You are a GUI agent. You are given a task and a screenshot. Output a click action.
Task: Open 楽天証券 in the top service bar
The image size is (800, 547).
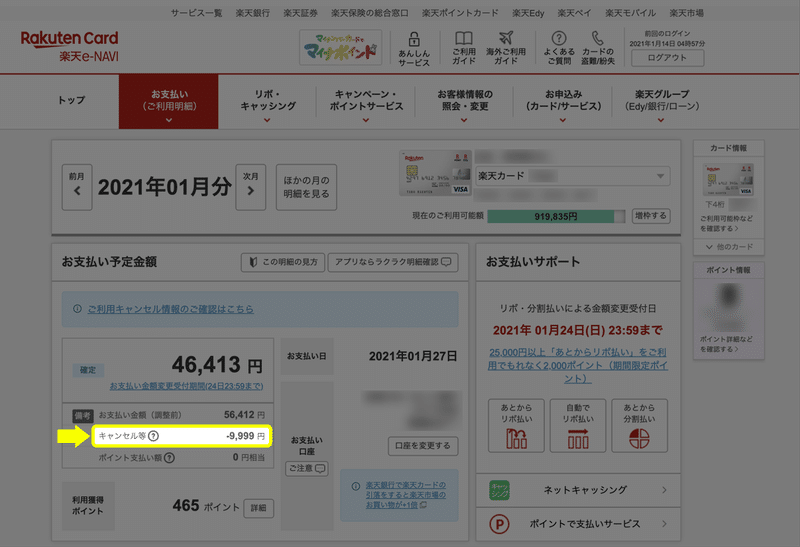tap(301, 13)
